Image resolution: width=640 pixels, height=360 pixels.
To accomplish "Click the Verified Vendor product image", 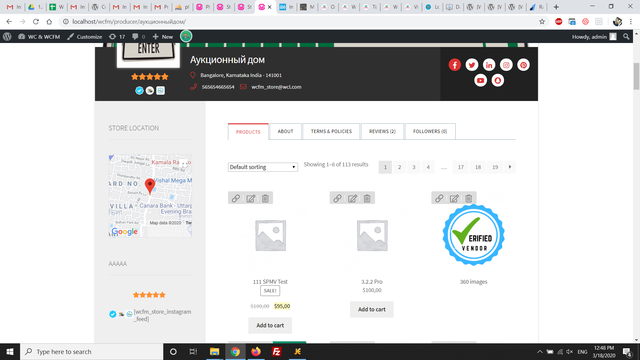I will click(x=473, y=235).
